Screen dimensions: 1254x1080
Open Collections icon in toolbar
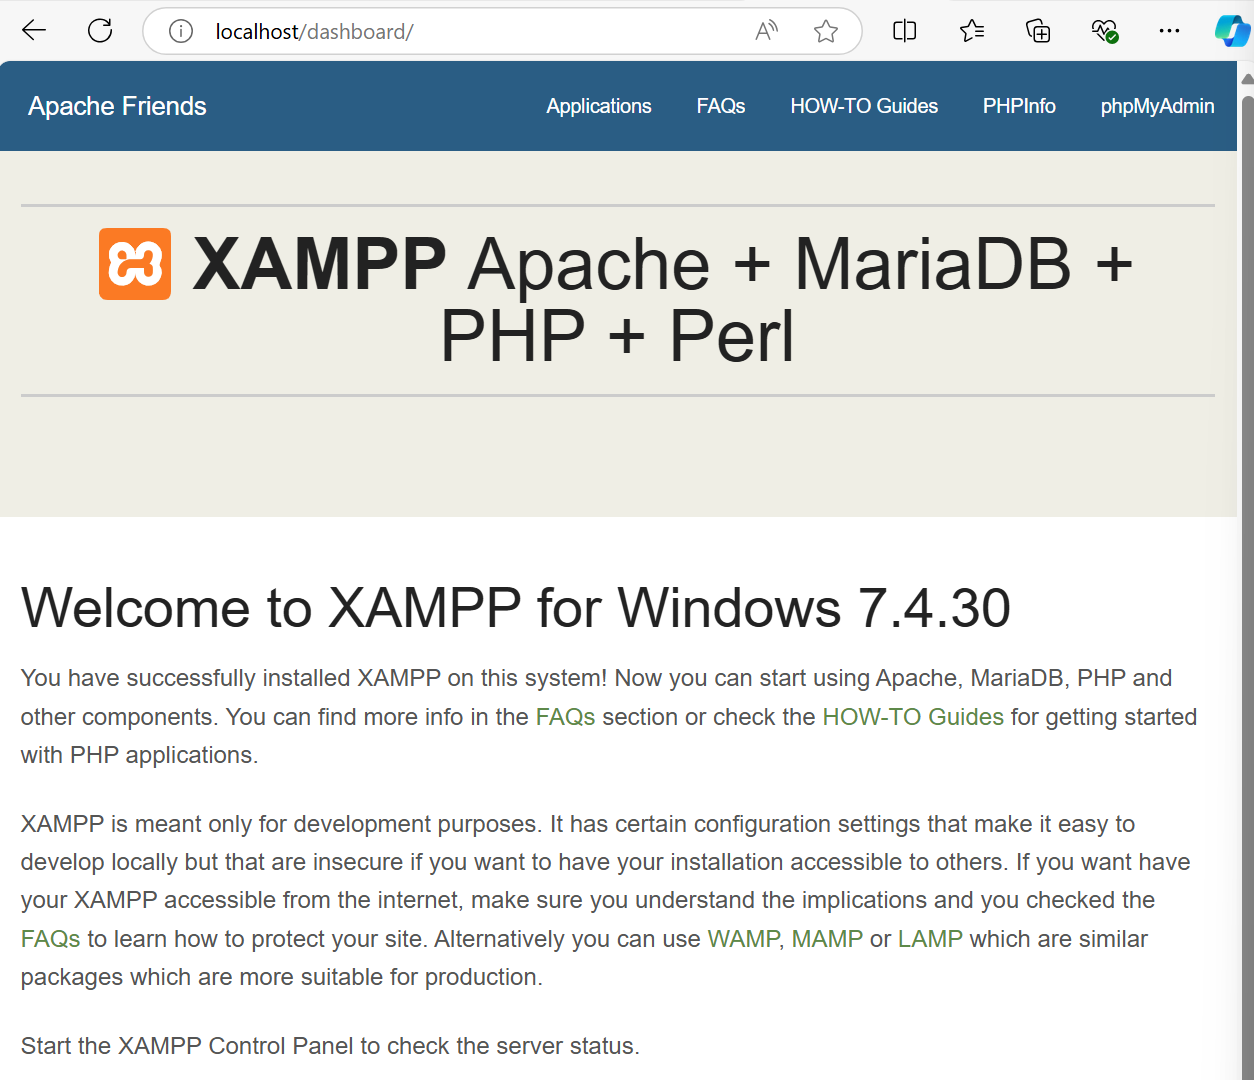click(1038, 31)
